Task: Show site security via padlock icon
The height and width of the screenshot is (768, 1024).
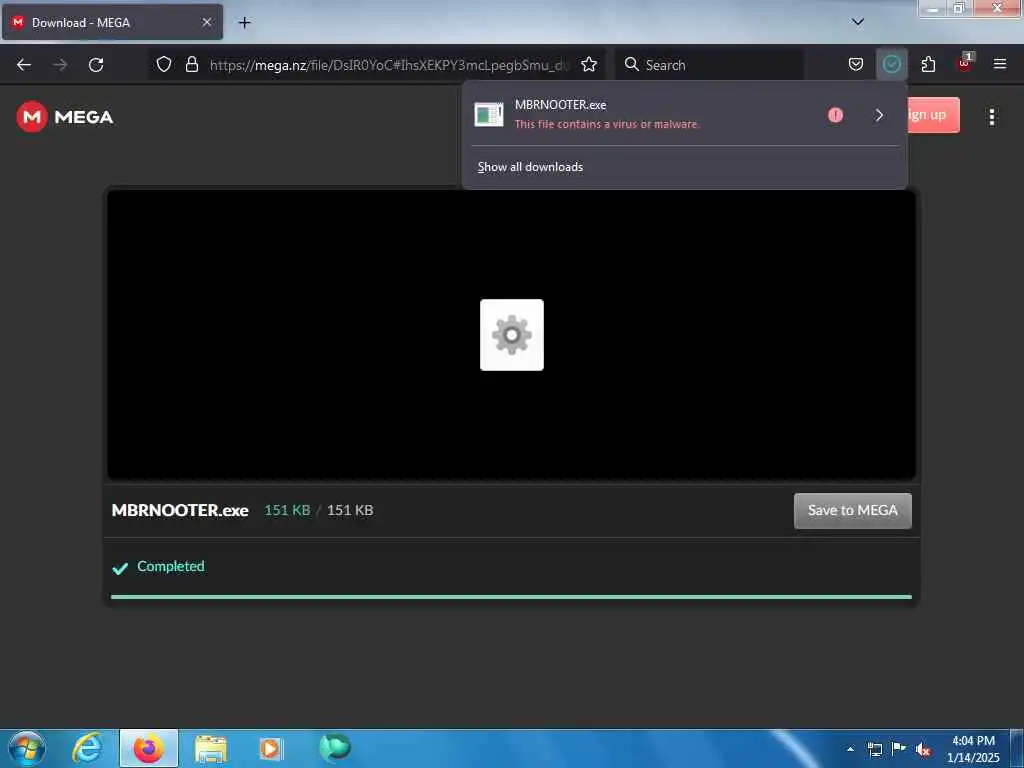Action: click(191, 64)
